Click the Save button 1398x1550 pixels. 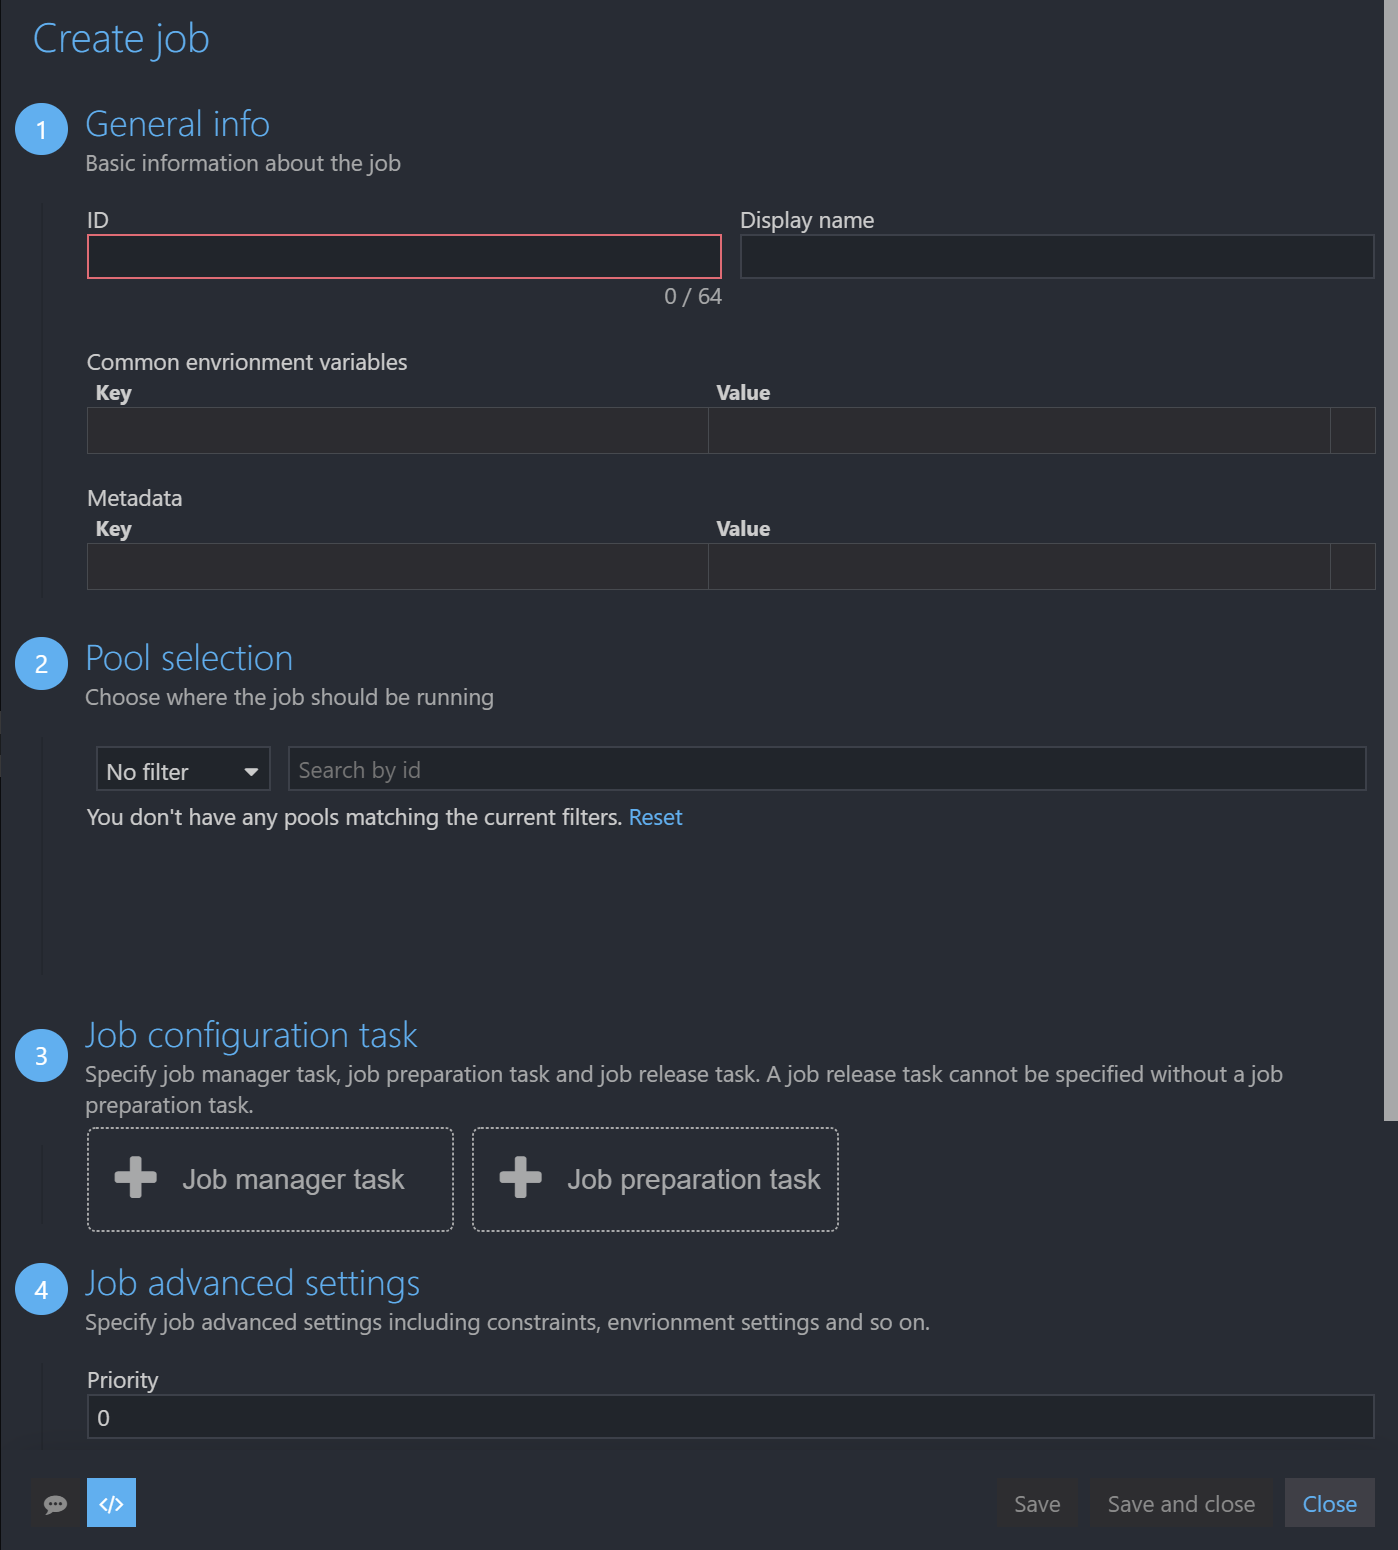1037,1503
